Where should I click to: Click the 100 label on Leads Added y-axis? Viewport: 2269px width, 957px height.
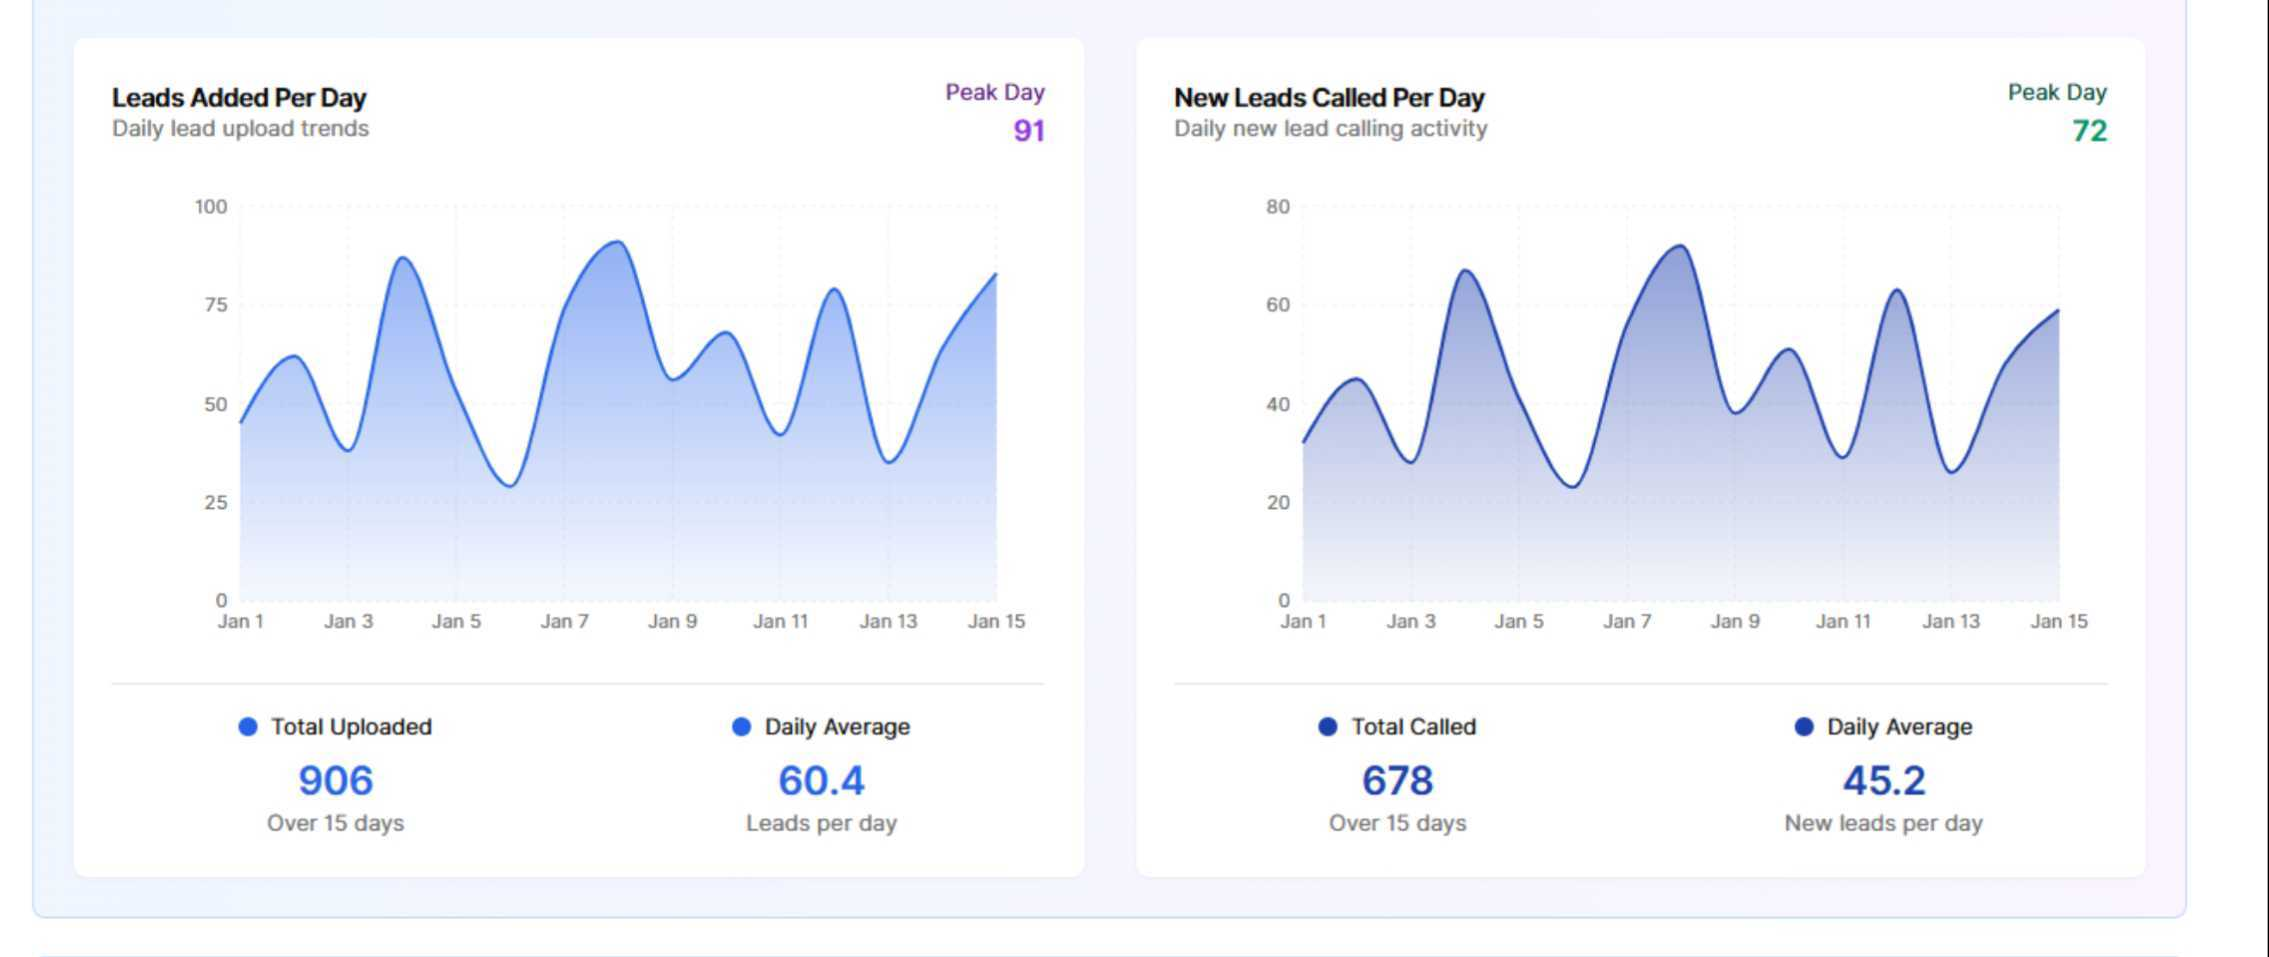point(211,207)
